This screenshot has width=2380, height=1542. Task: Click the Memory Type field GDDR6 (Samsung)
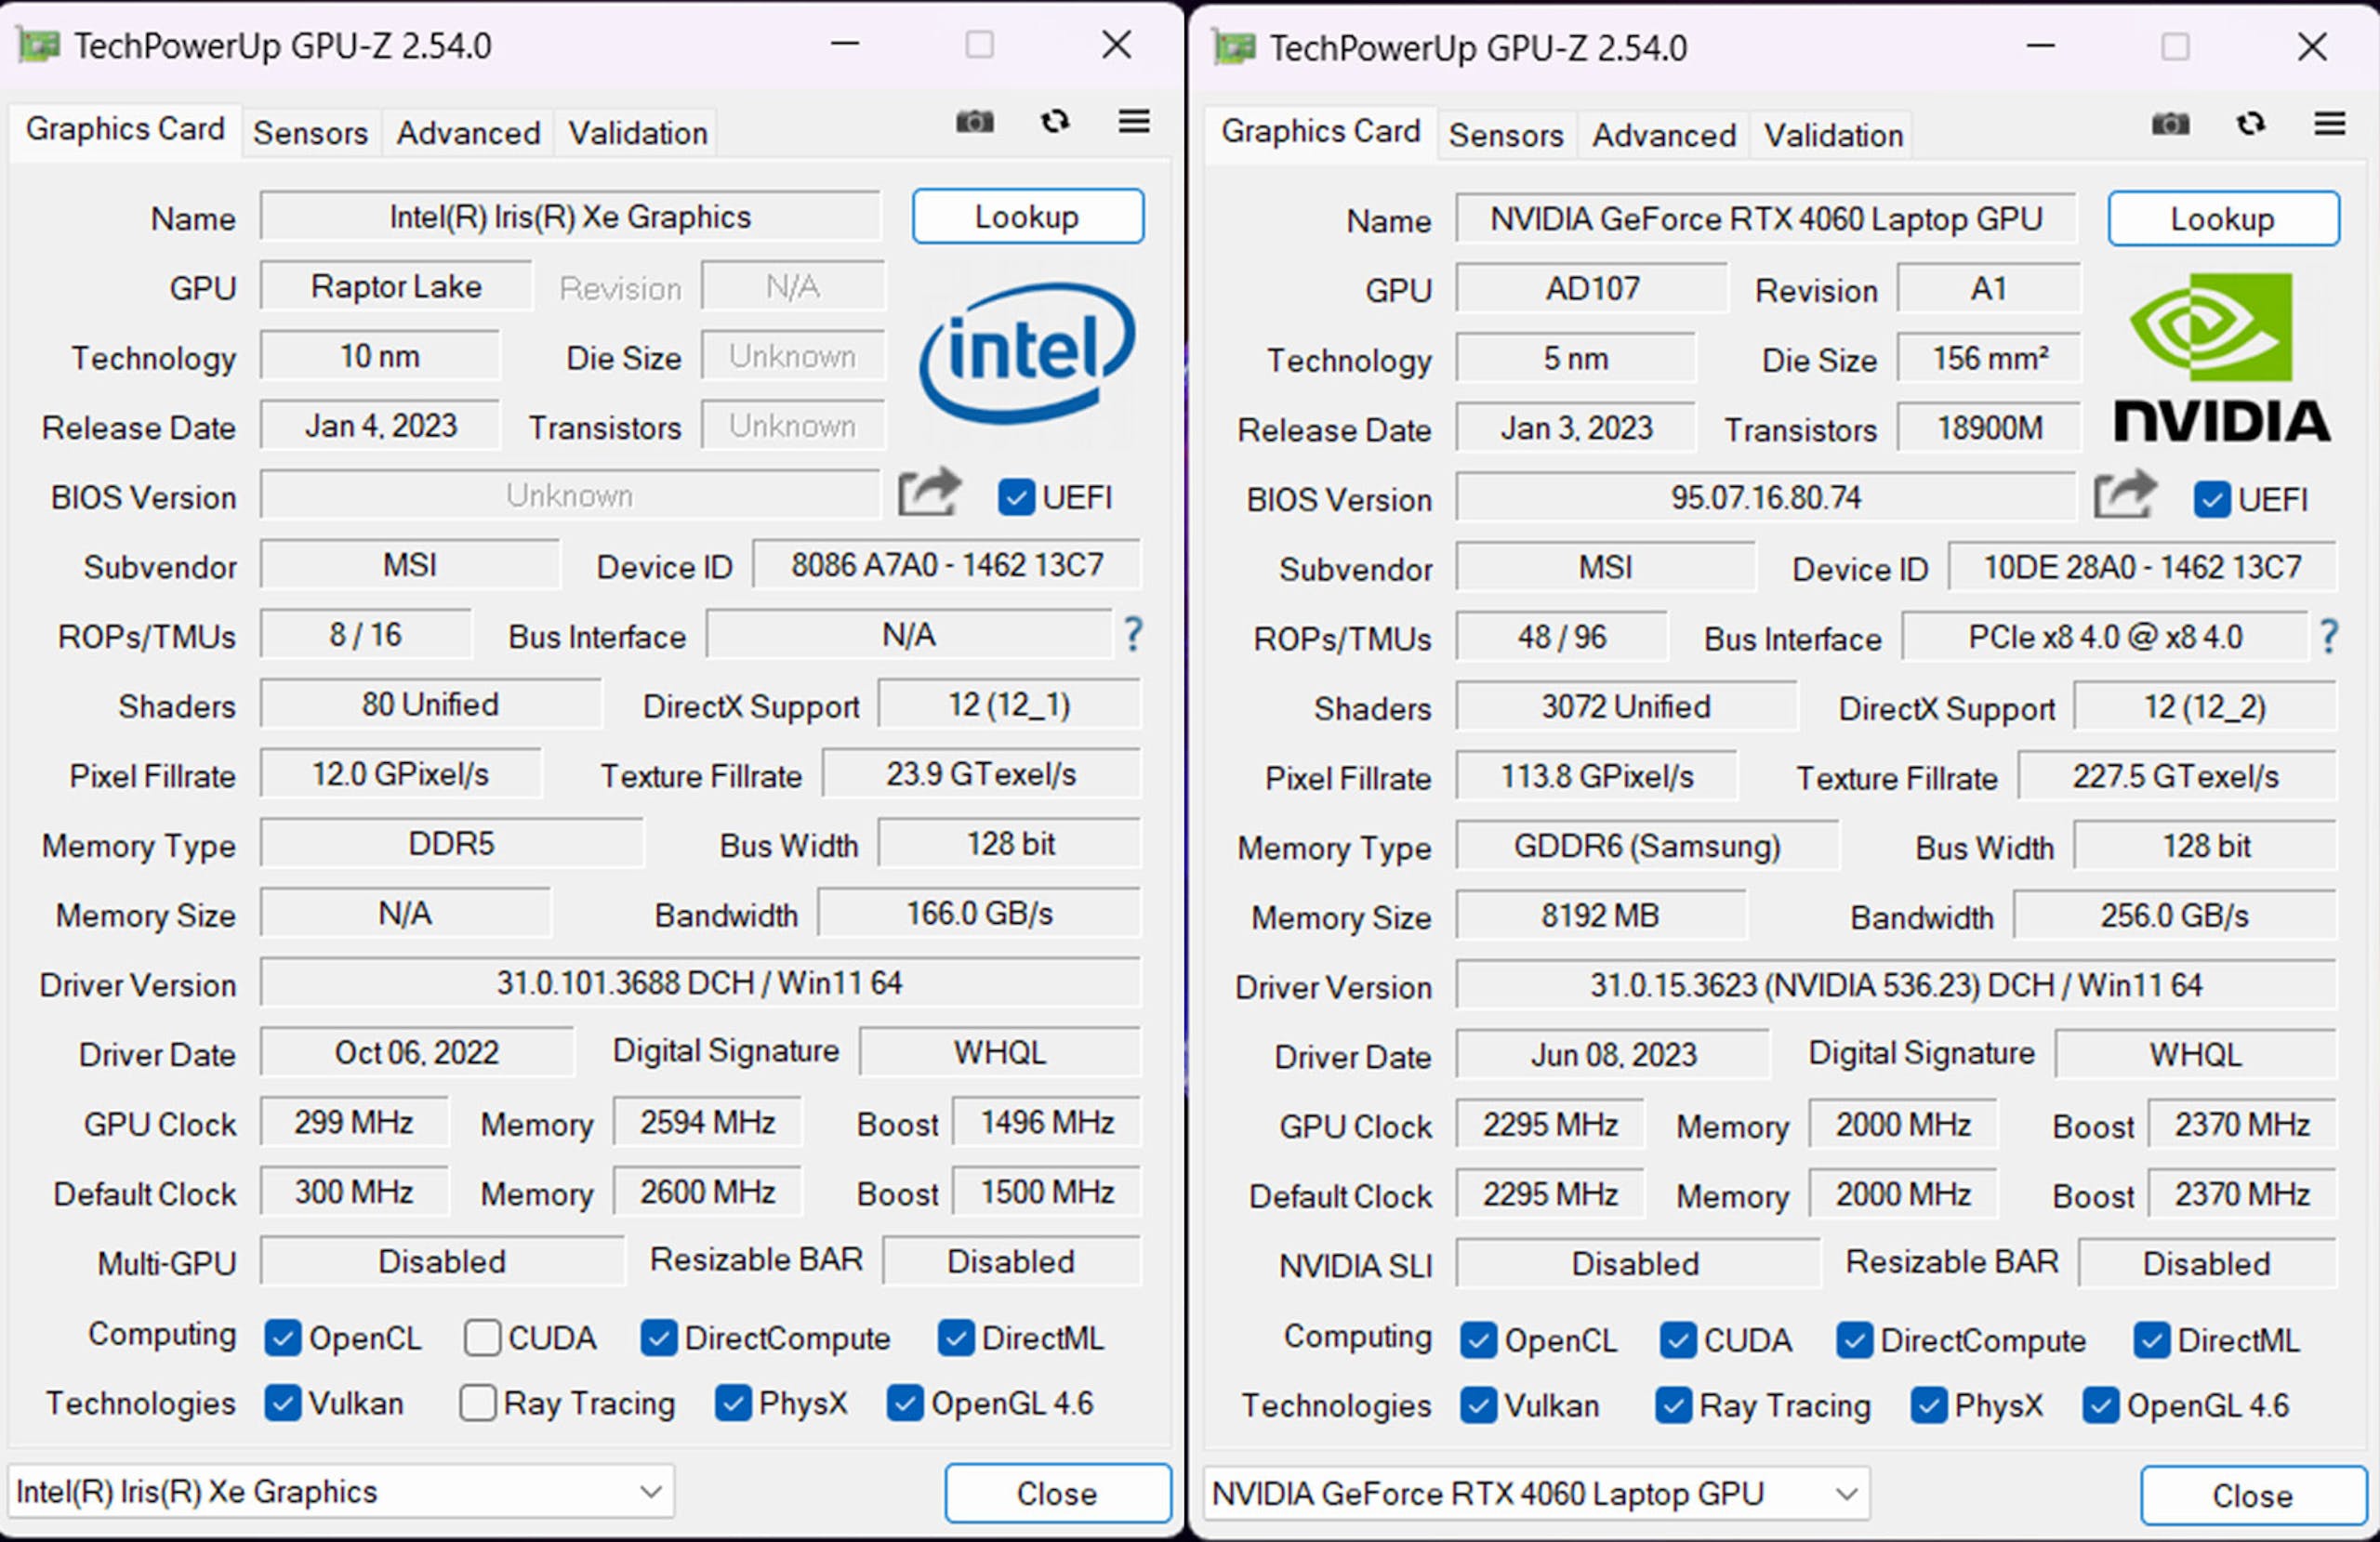click(1647, 846)
